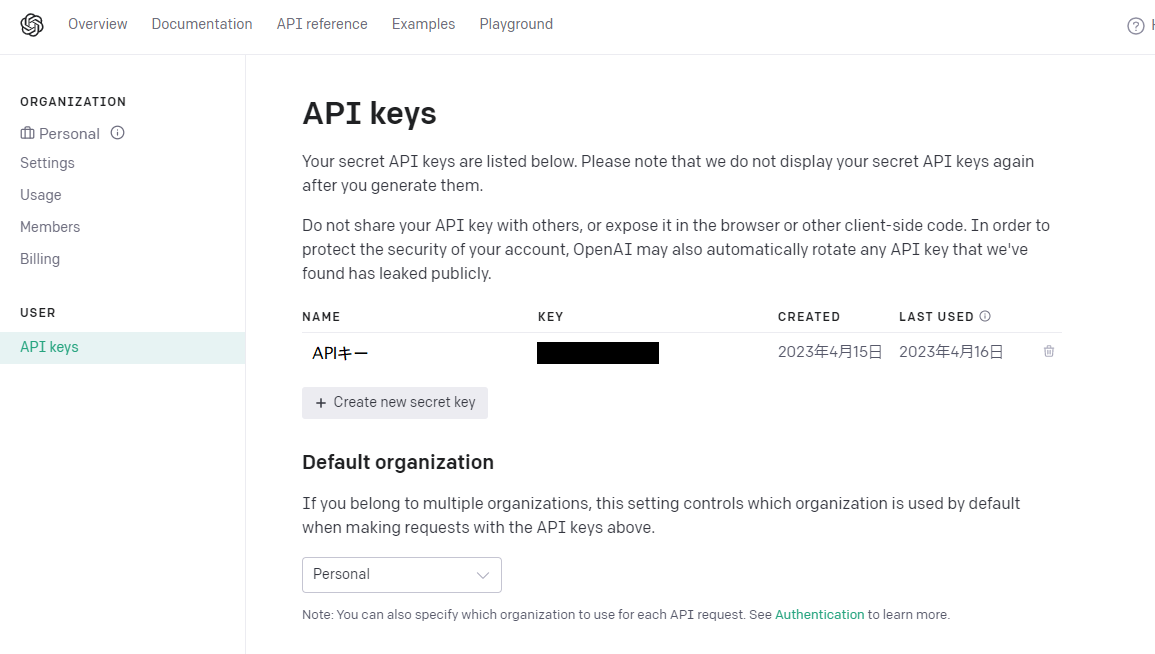Click the help question mark icon
Viewport: 1155px width, 654px height.
pyautogui.click(x=1135, y=27)
